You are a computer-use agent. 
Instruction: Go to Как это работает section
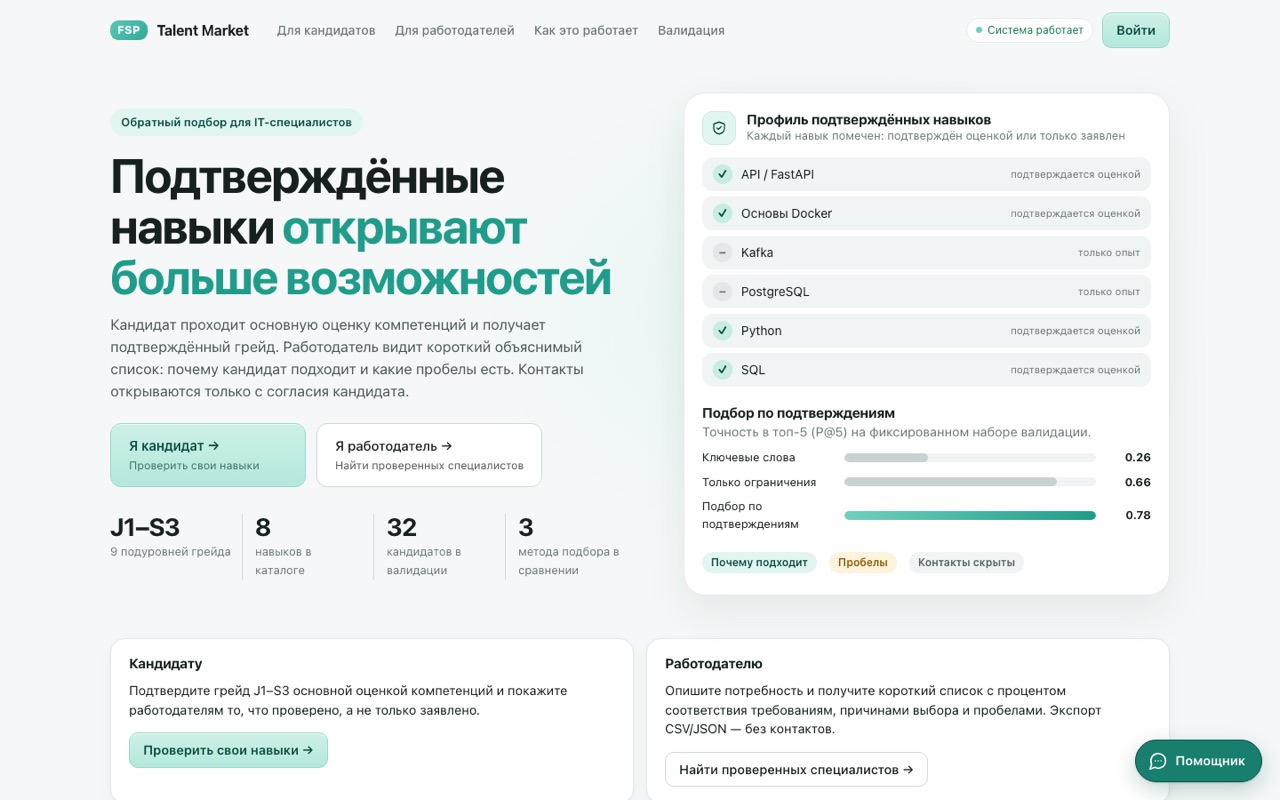586,30
